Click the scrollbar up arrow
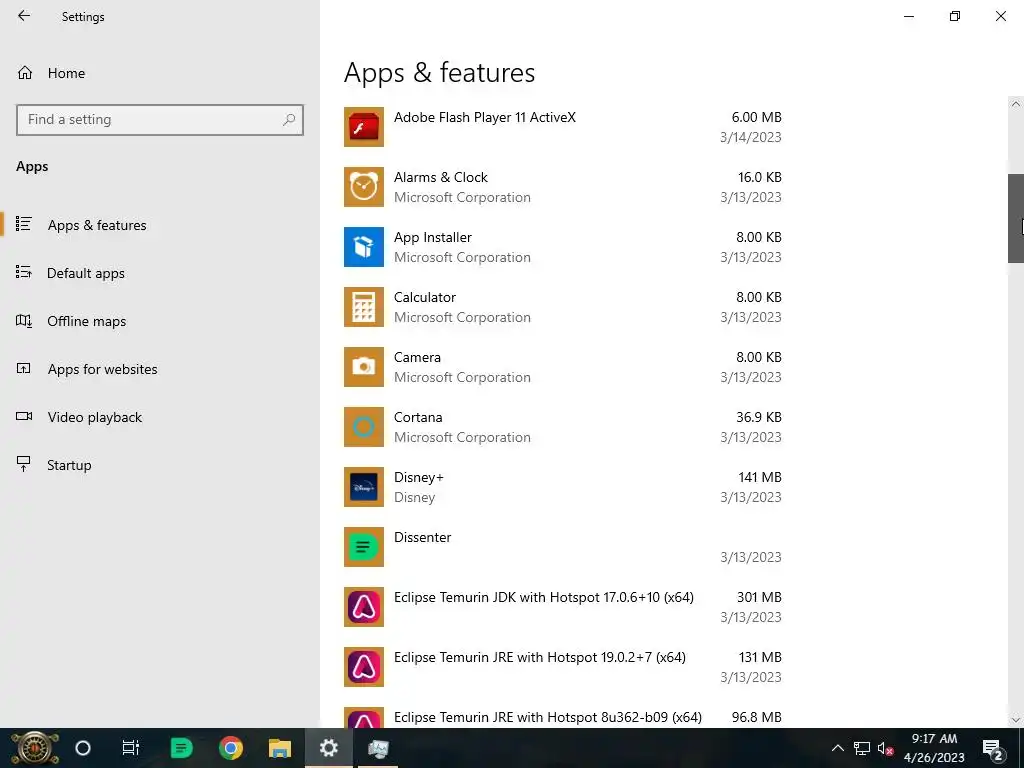The height and width of the screenshot is (768, 1024). [x=1015, y=104]
